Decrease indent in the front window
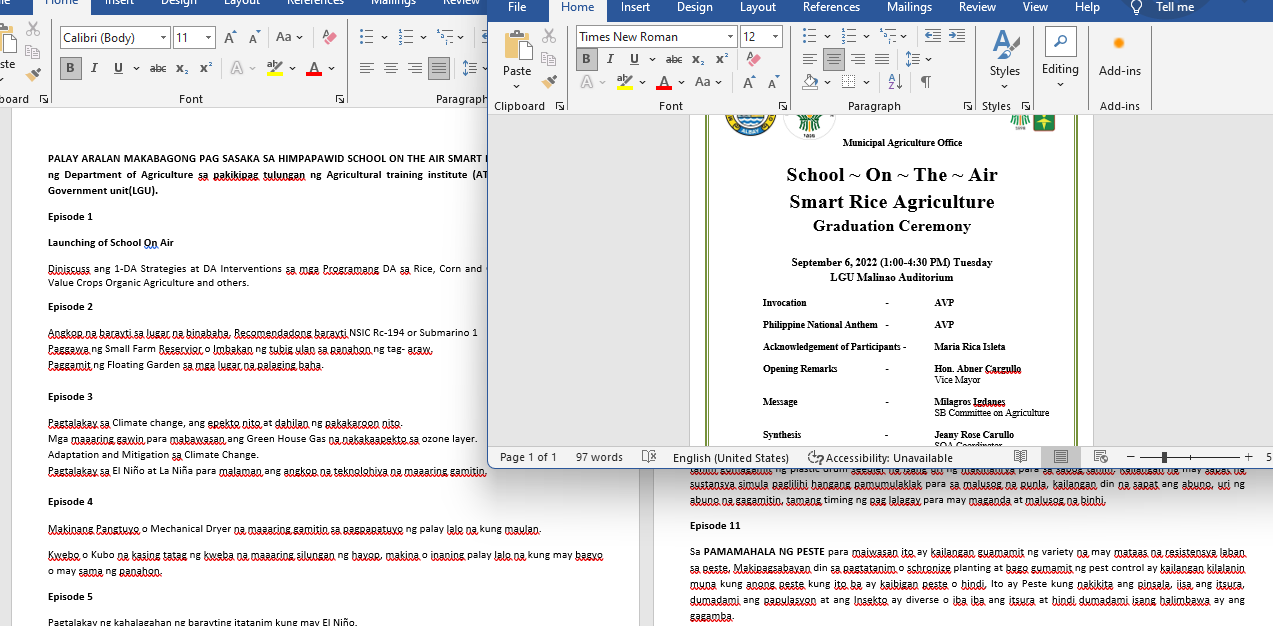Viewport: 1273px width, 626px height. click(x=932, y=37)
